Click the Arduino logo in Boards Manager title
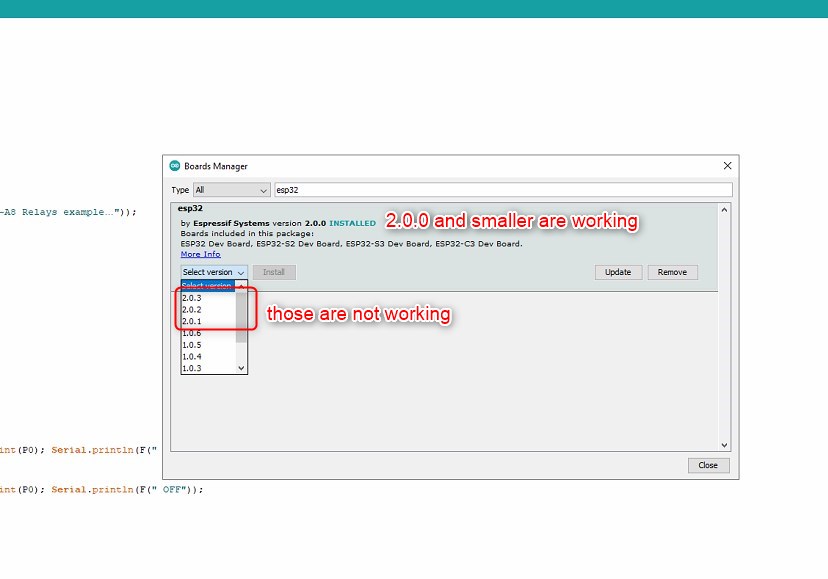Screen dimensions: 828x579 [x=175, y=166]
